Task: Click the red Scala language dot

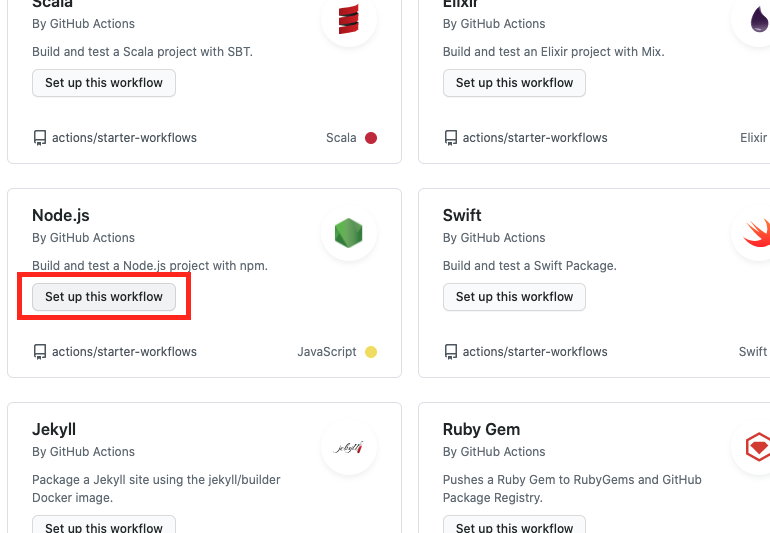Action: 371,138
